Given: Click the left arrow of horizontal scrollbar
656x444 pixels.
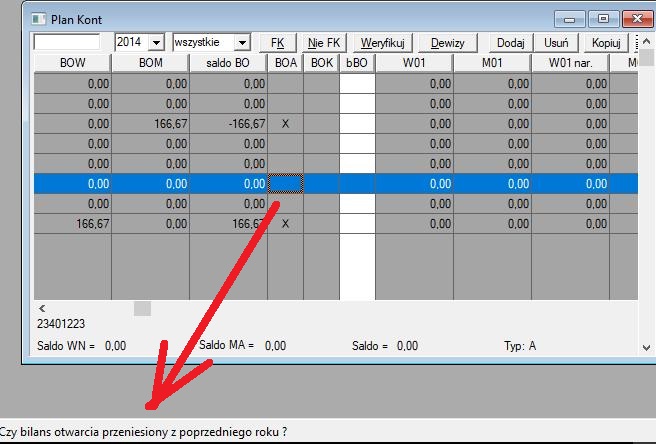Looking at the screenshot, I should pos(42,309).
